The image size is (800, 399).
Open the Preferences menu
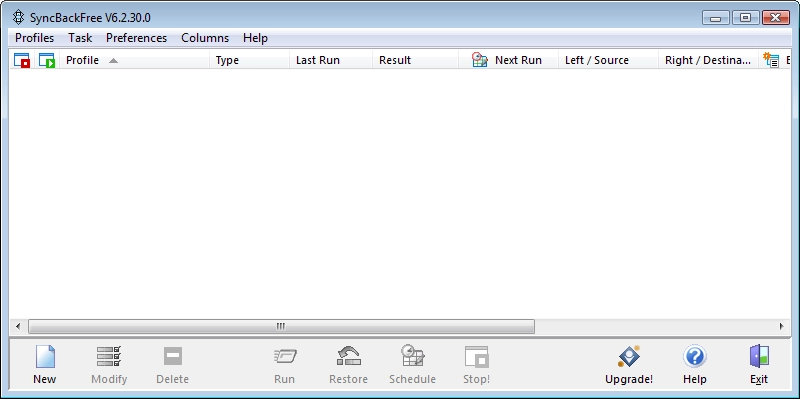tap(136, 38)
